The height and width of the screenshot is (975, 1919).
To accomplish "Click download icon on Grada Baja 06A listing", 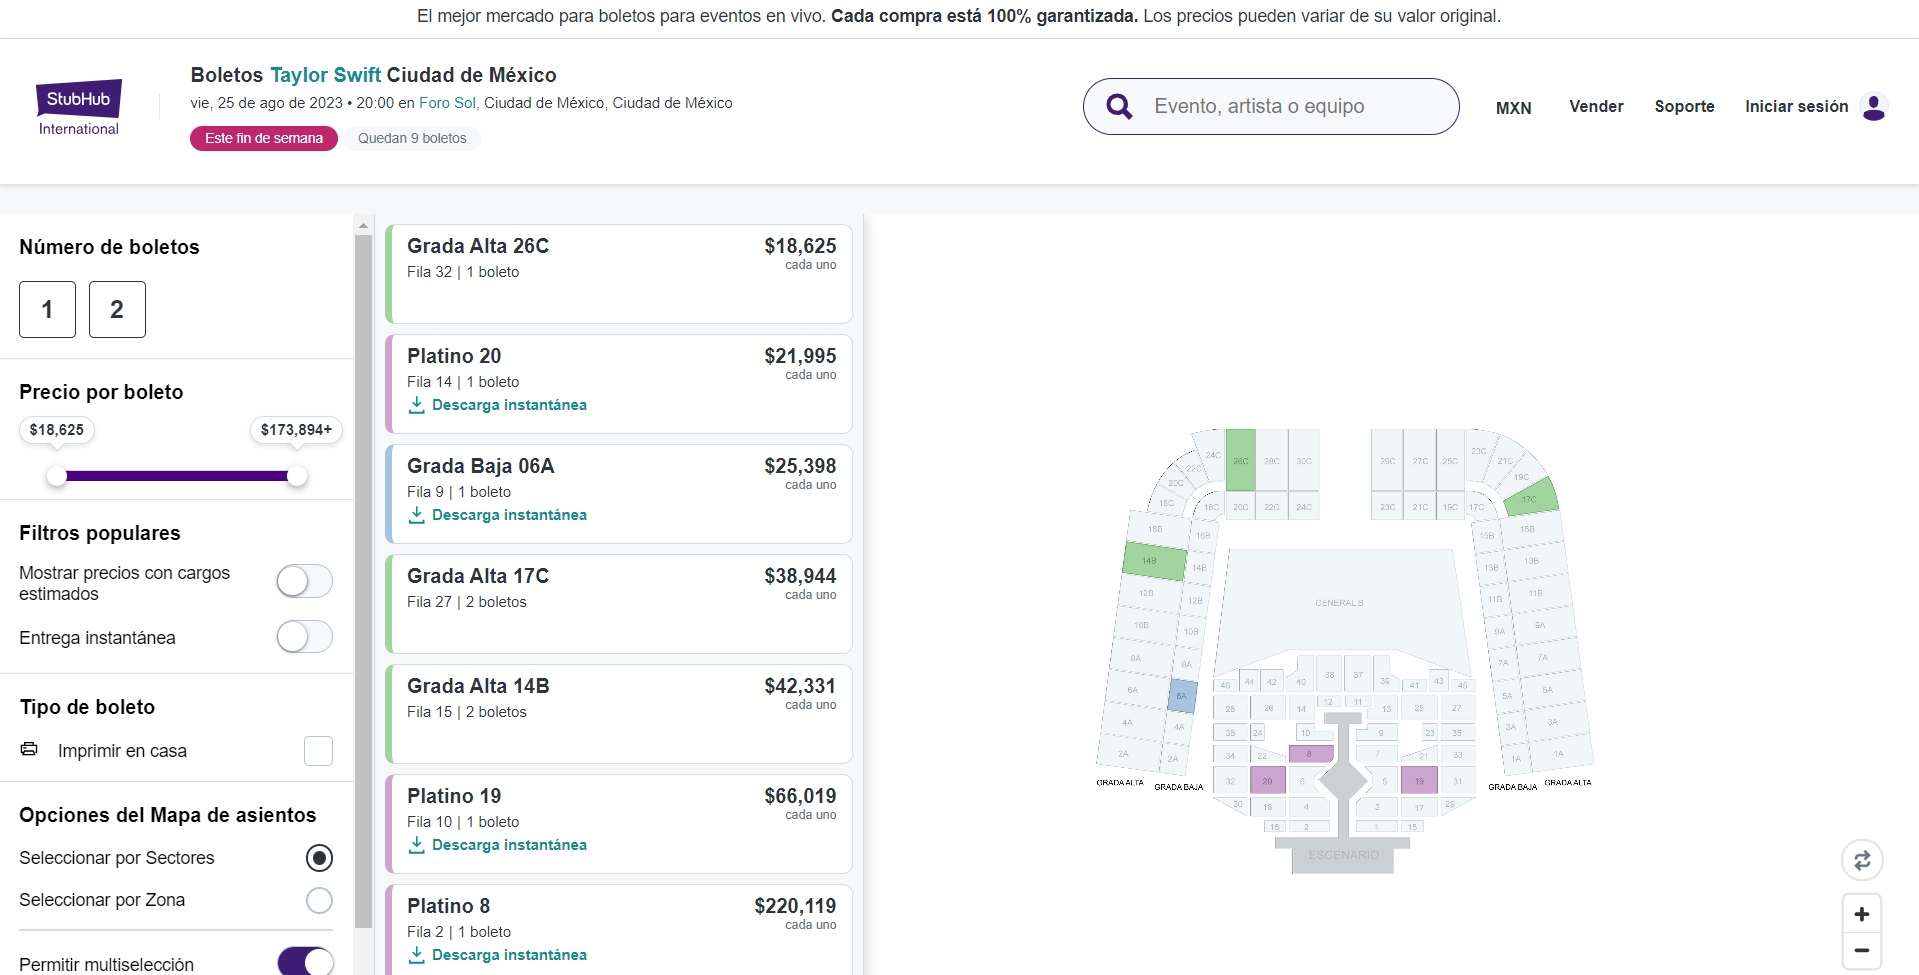I will 417,515.
